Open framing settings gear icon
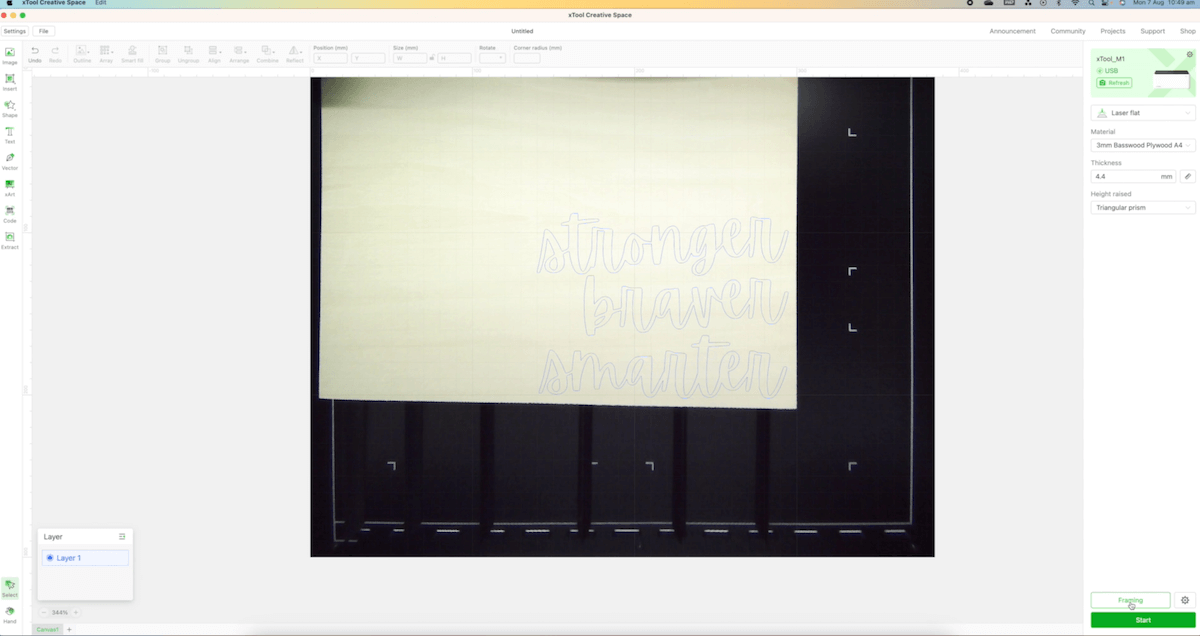Viewport: 1200px width, 636px height. coord(1185,600)
